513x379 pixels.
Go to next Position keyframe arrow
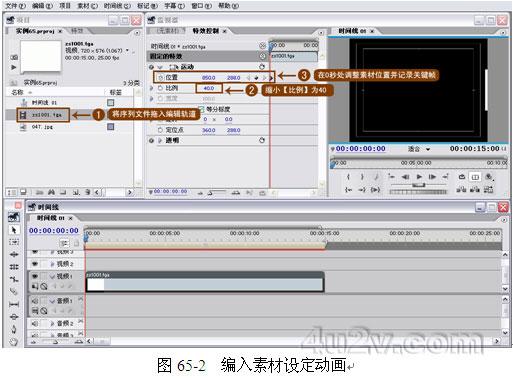(265, 78)
